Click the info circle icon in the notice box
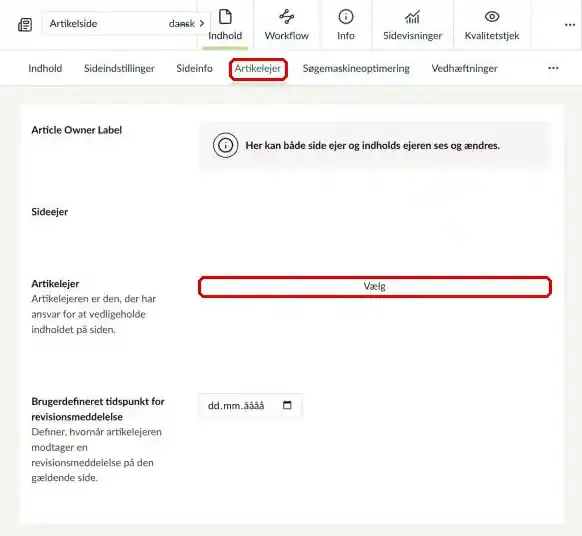Screen dimensions: 582x536 click(x=225, y=145)
